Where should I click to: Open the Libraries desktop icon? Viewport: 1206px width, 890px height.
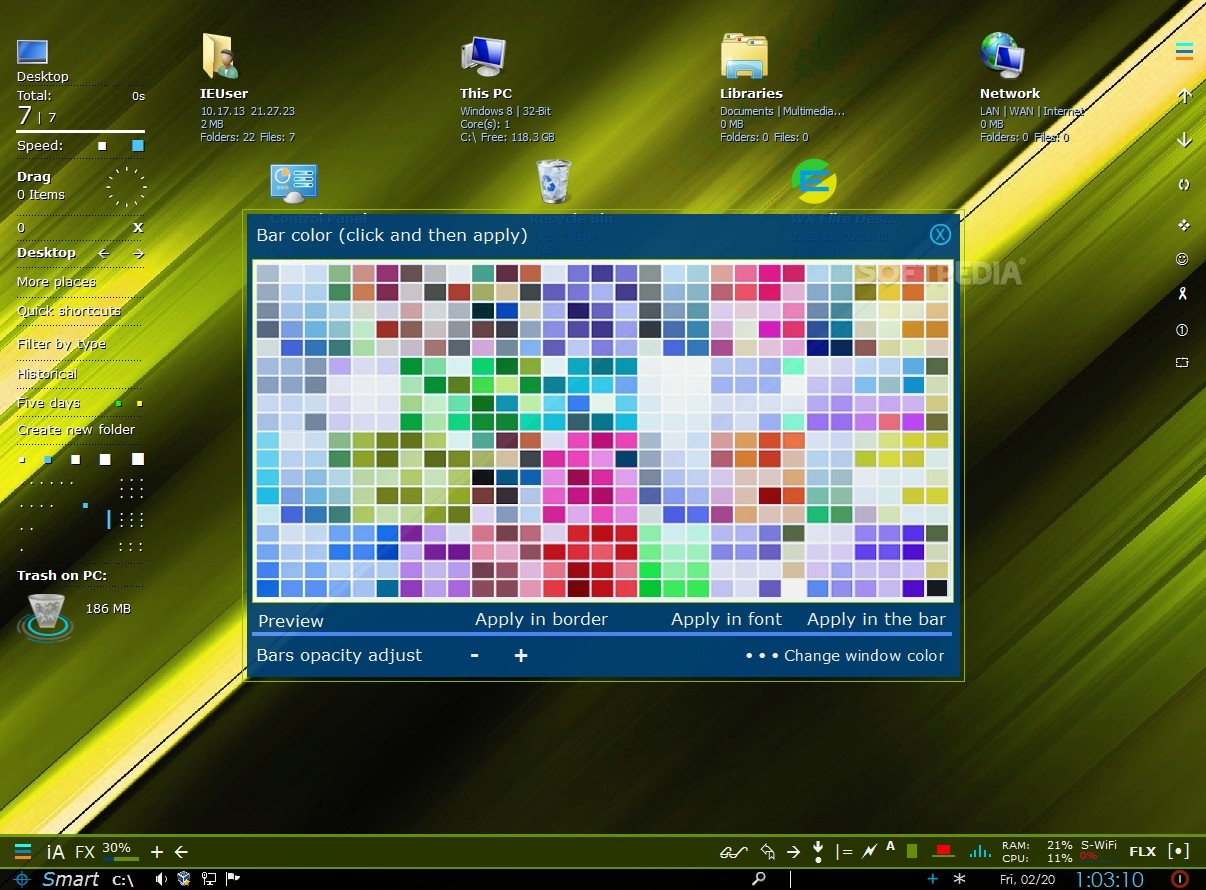pyautogui.click(x=744, y=56)
